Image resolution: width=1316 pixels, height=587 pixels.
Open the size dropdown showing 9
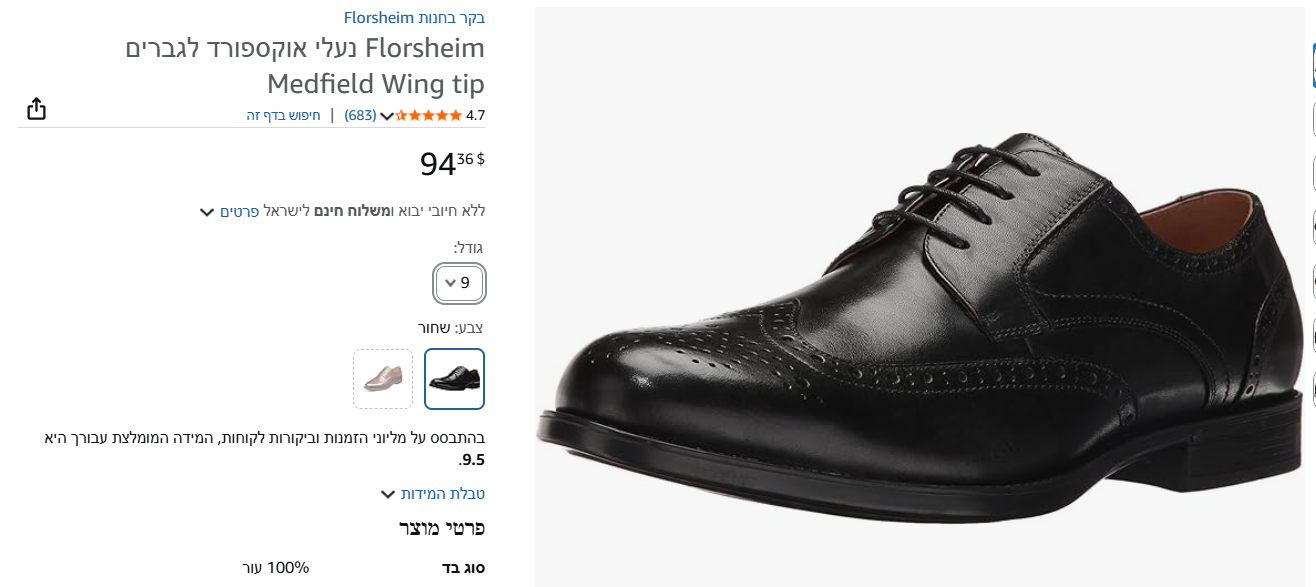pos(460,283)
